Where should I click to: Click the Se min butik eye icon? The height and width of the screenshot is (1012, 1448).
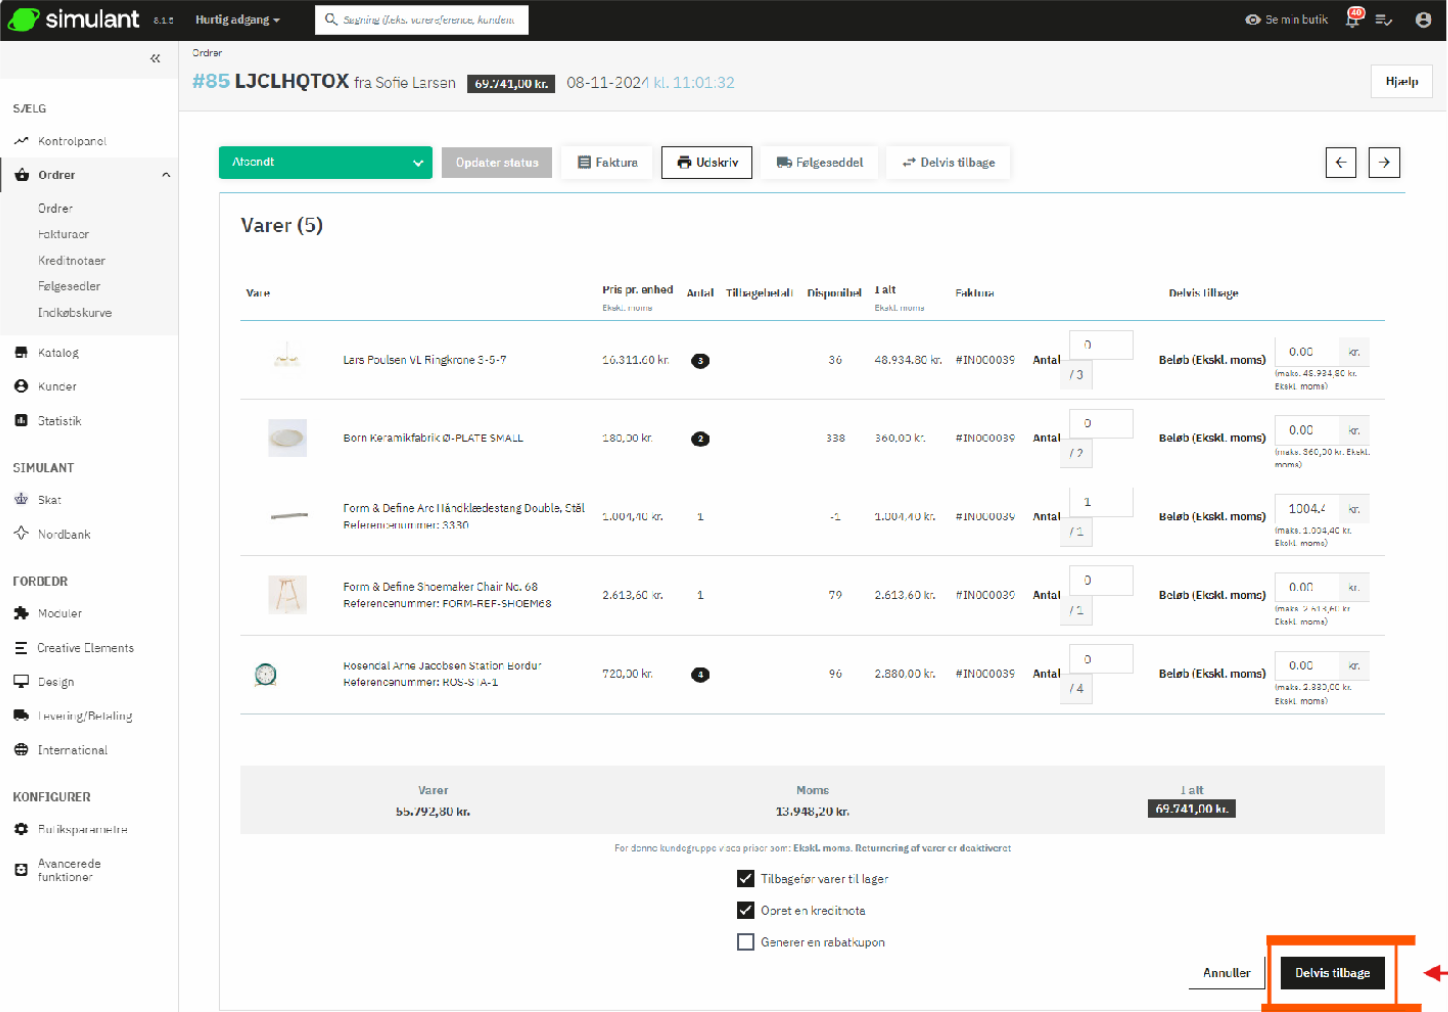pyautogui.click(x=1253, y=20)
